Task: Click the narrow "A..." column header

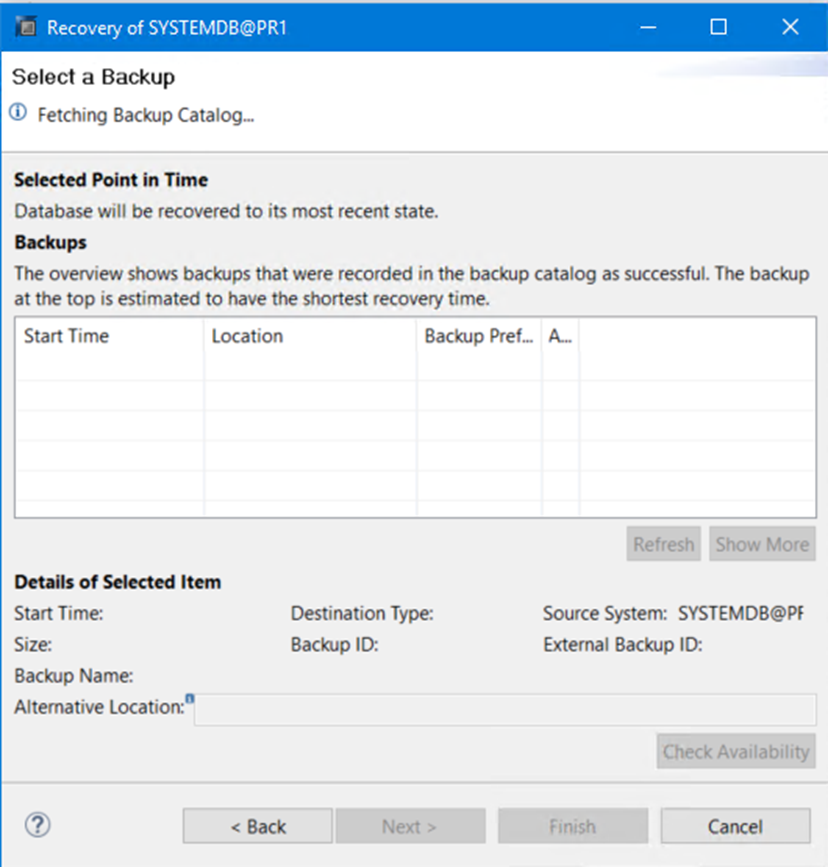Action: click(560, 336)
